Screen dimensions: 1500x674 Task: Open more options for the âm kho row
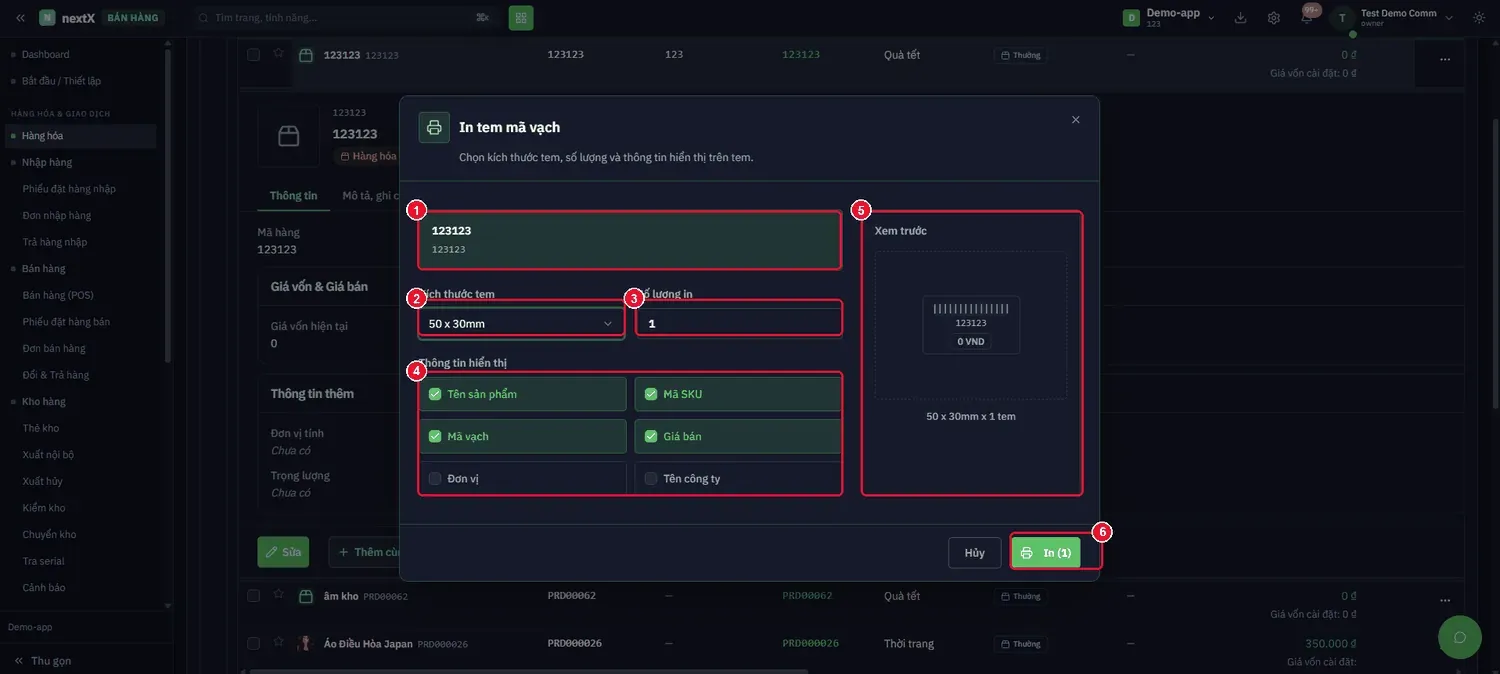click(1445, 601)
